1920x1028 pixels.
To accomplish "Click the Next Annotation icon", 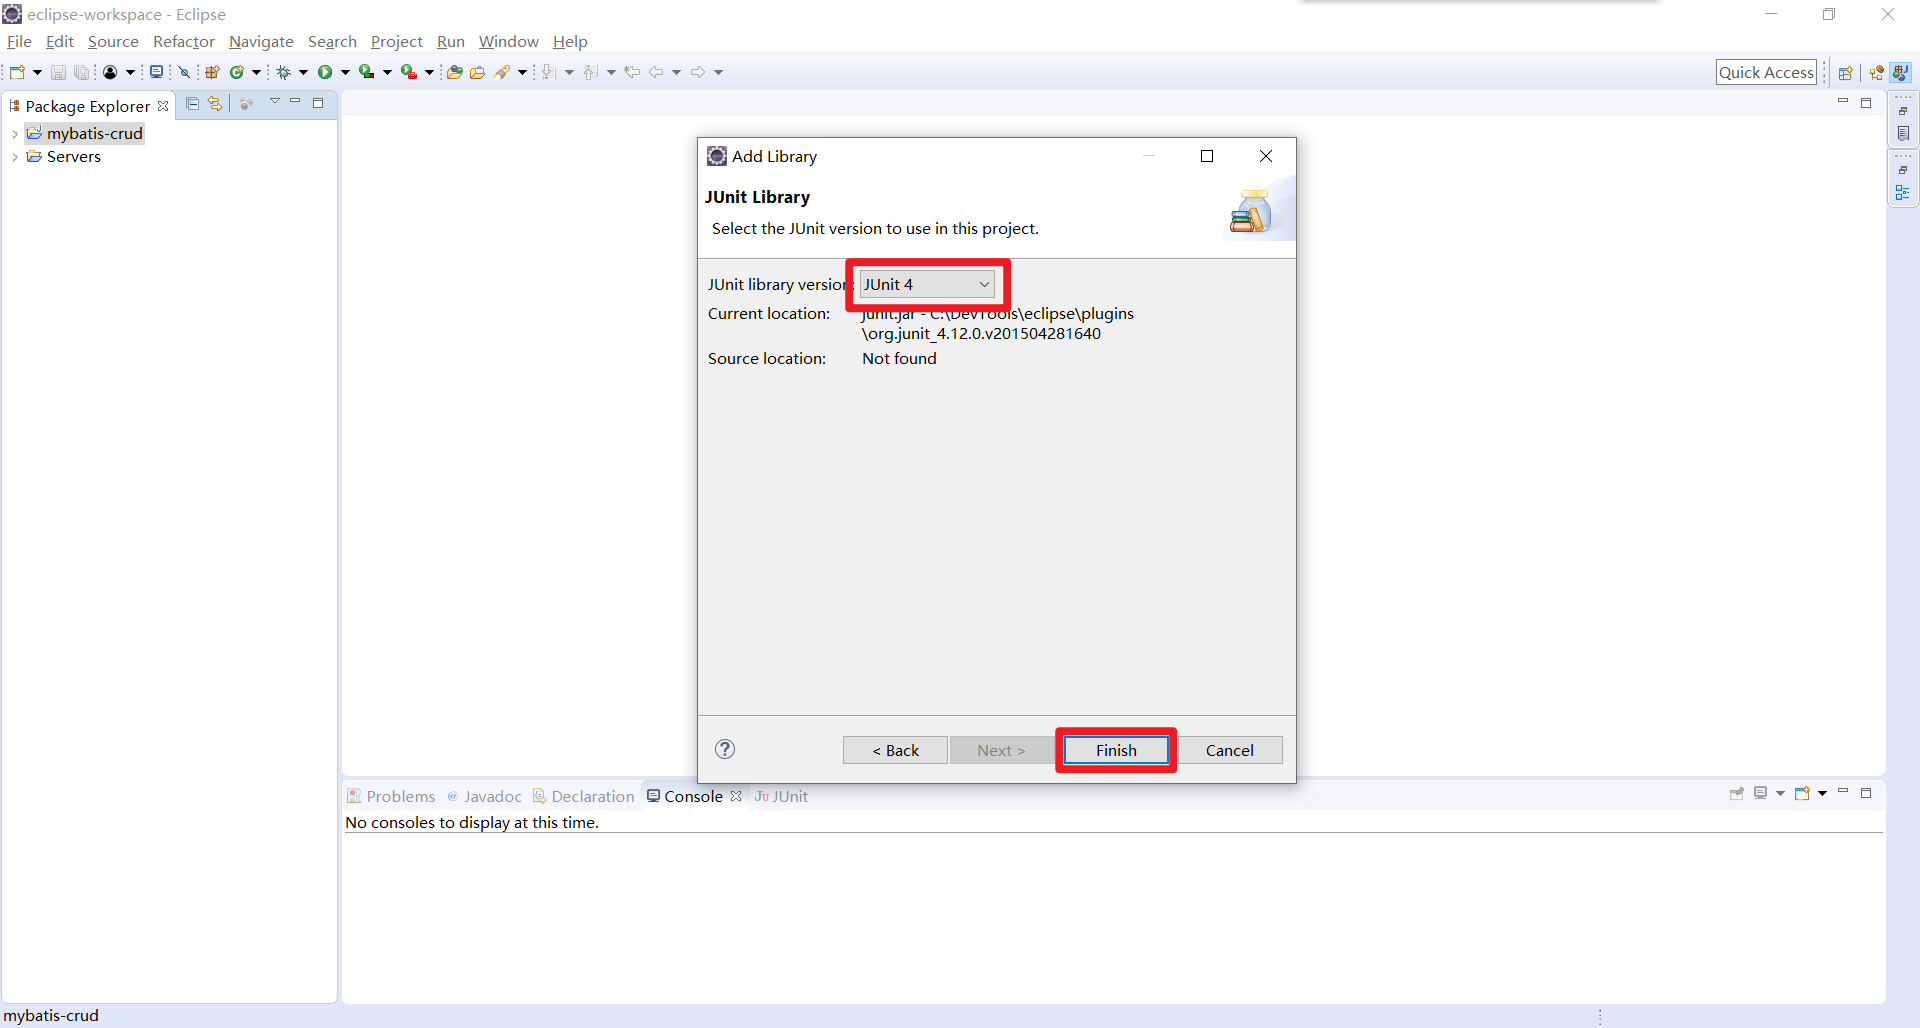I will click(x=549, y=72).
